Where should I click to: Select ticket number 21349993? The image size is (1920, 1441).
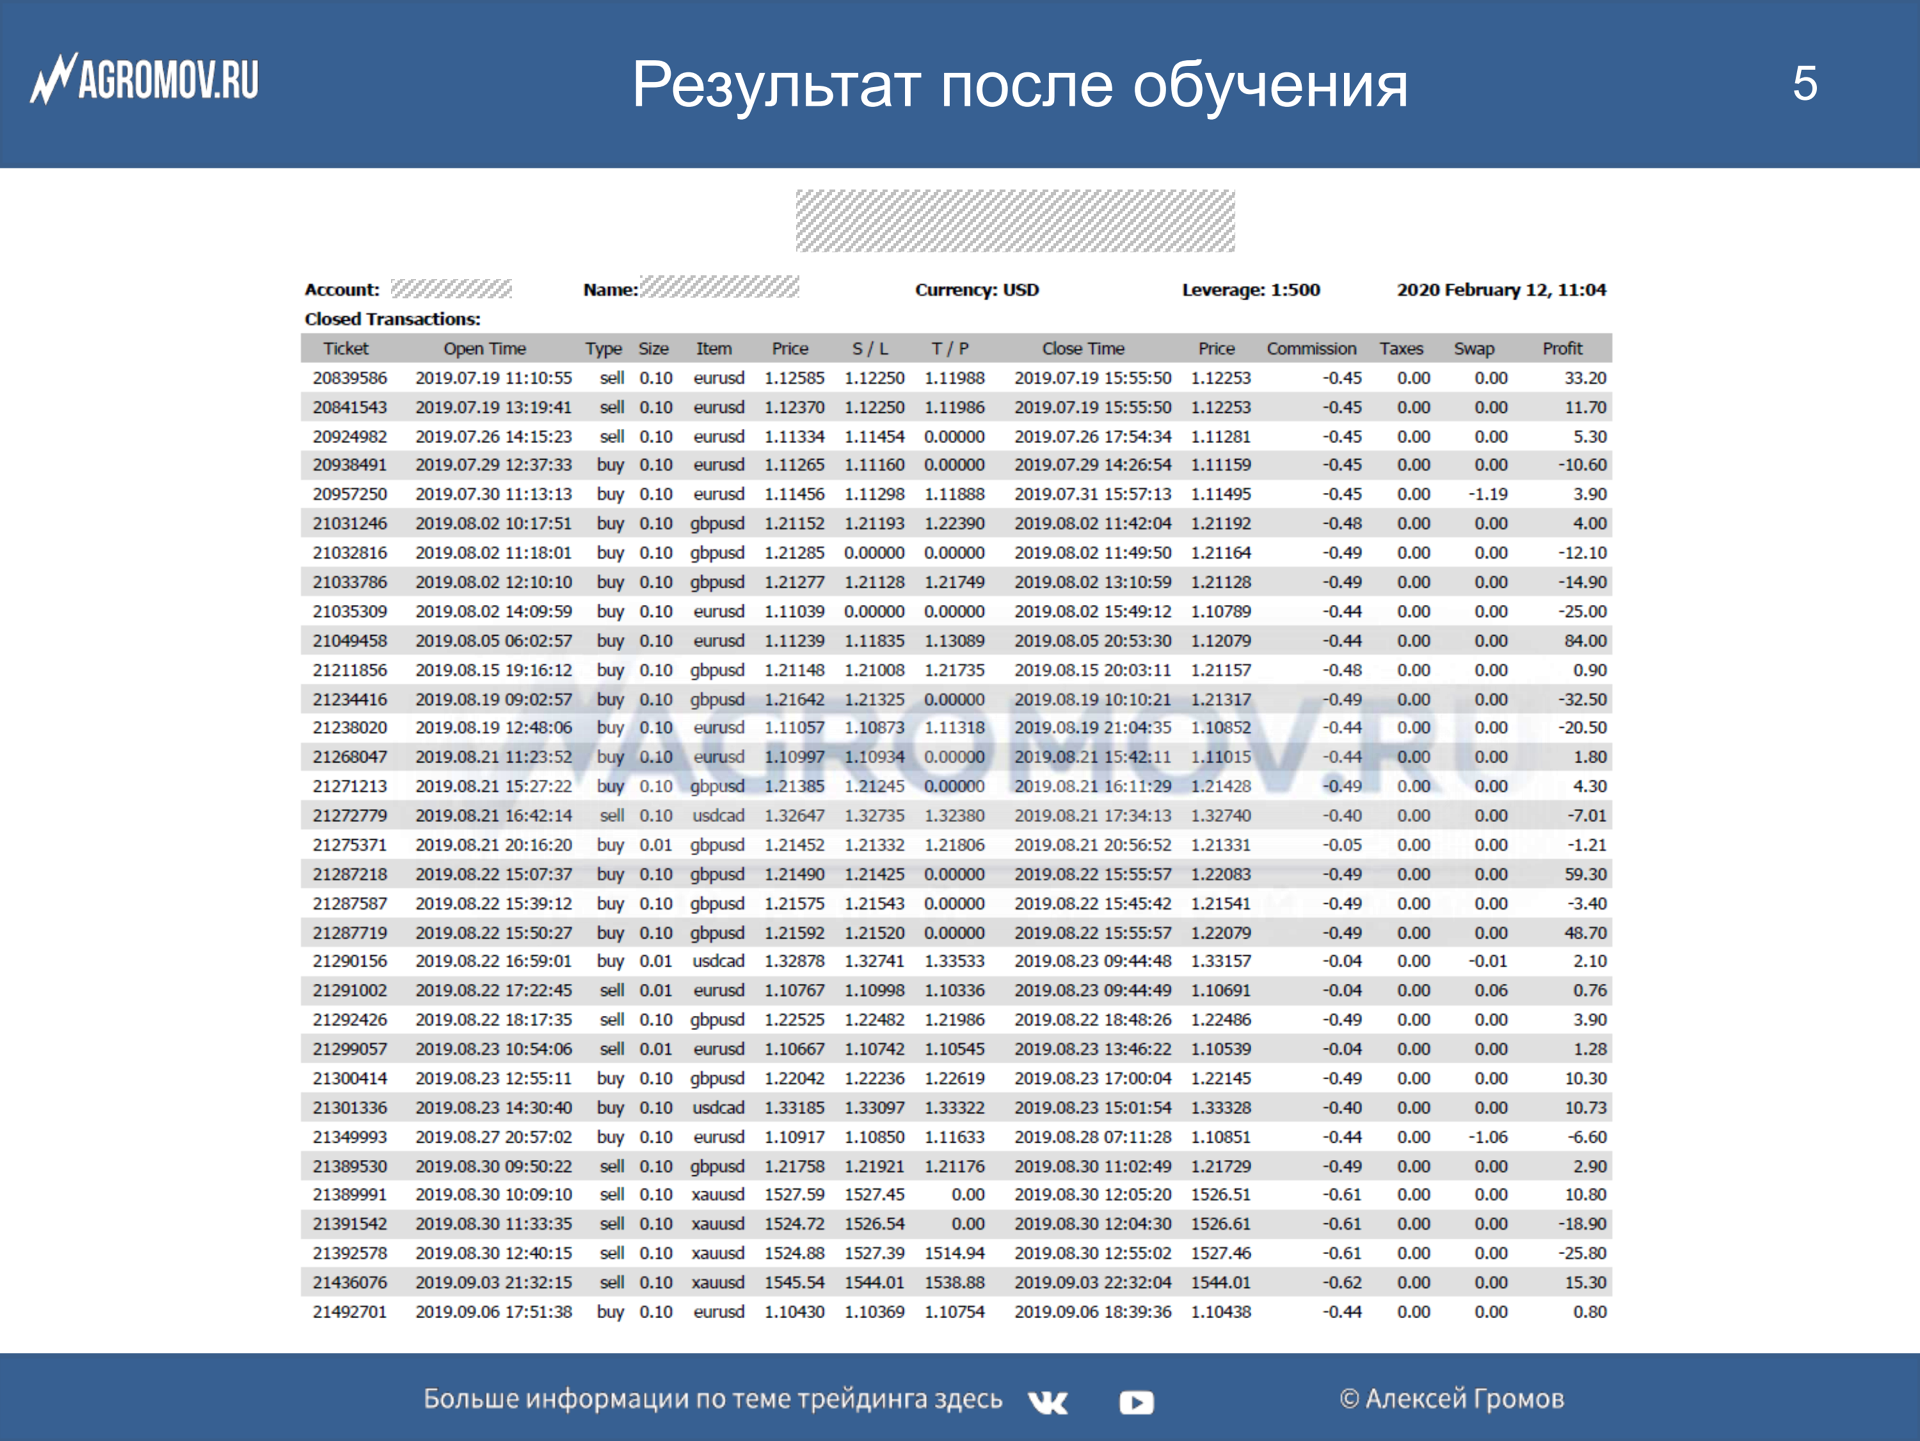click(350, 1137)
